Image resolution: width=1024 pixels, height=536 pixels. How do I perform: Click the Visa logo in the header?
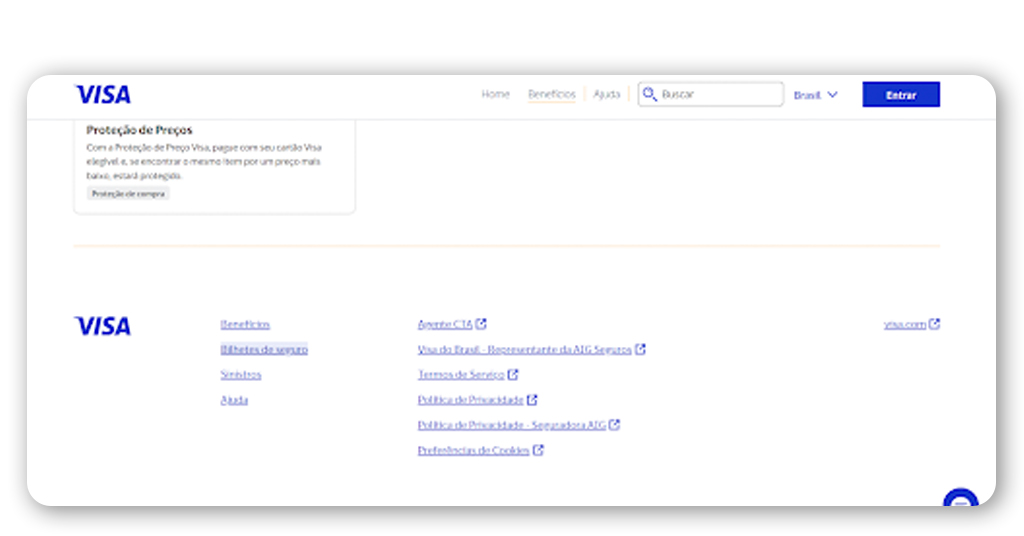click(103, 95)
